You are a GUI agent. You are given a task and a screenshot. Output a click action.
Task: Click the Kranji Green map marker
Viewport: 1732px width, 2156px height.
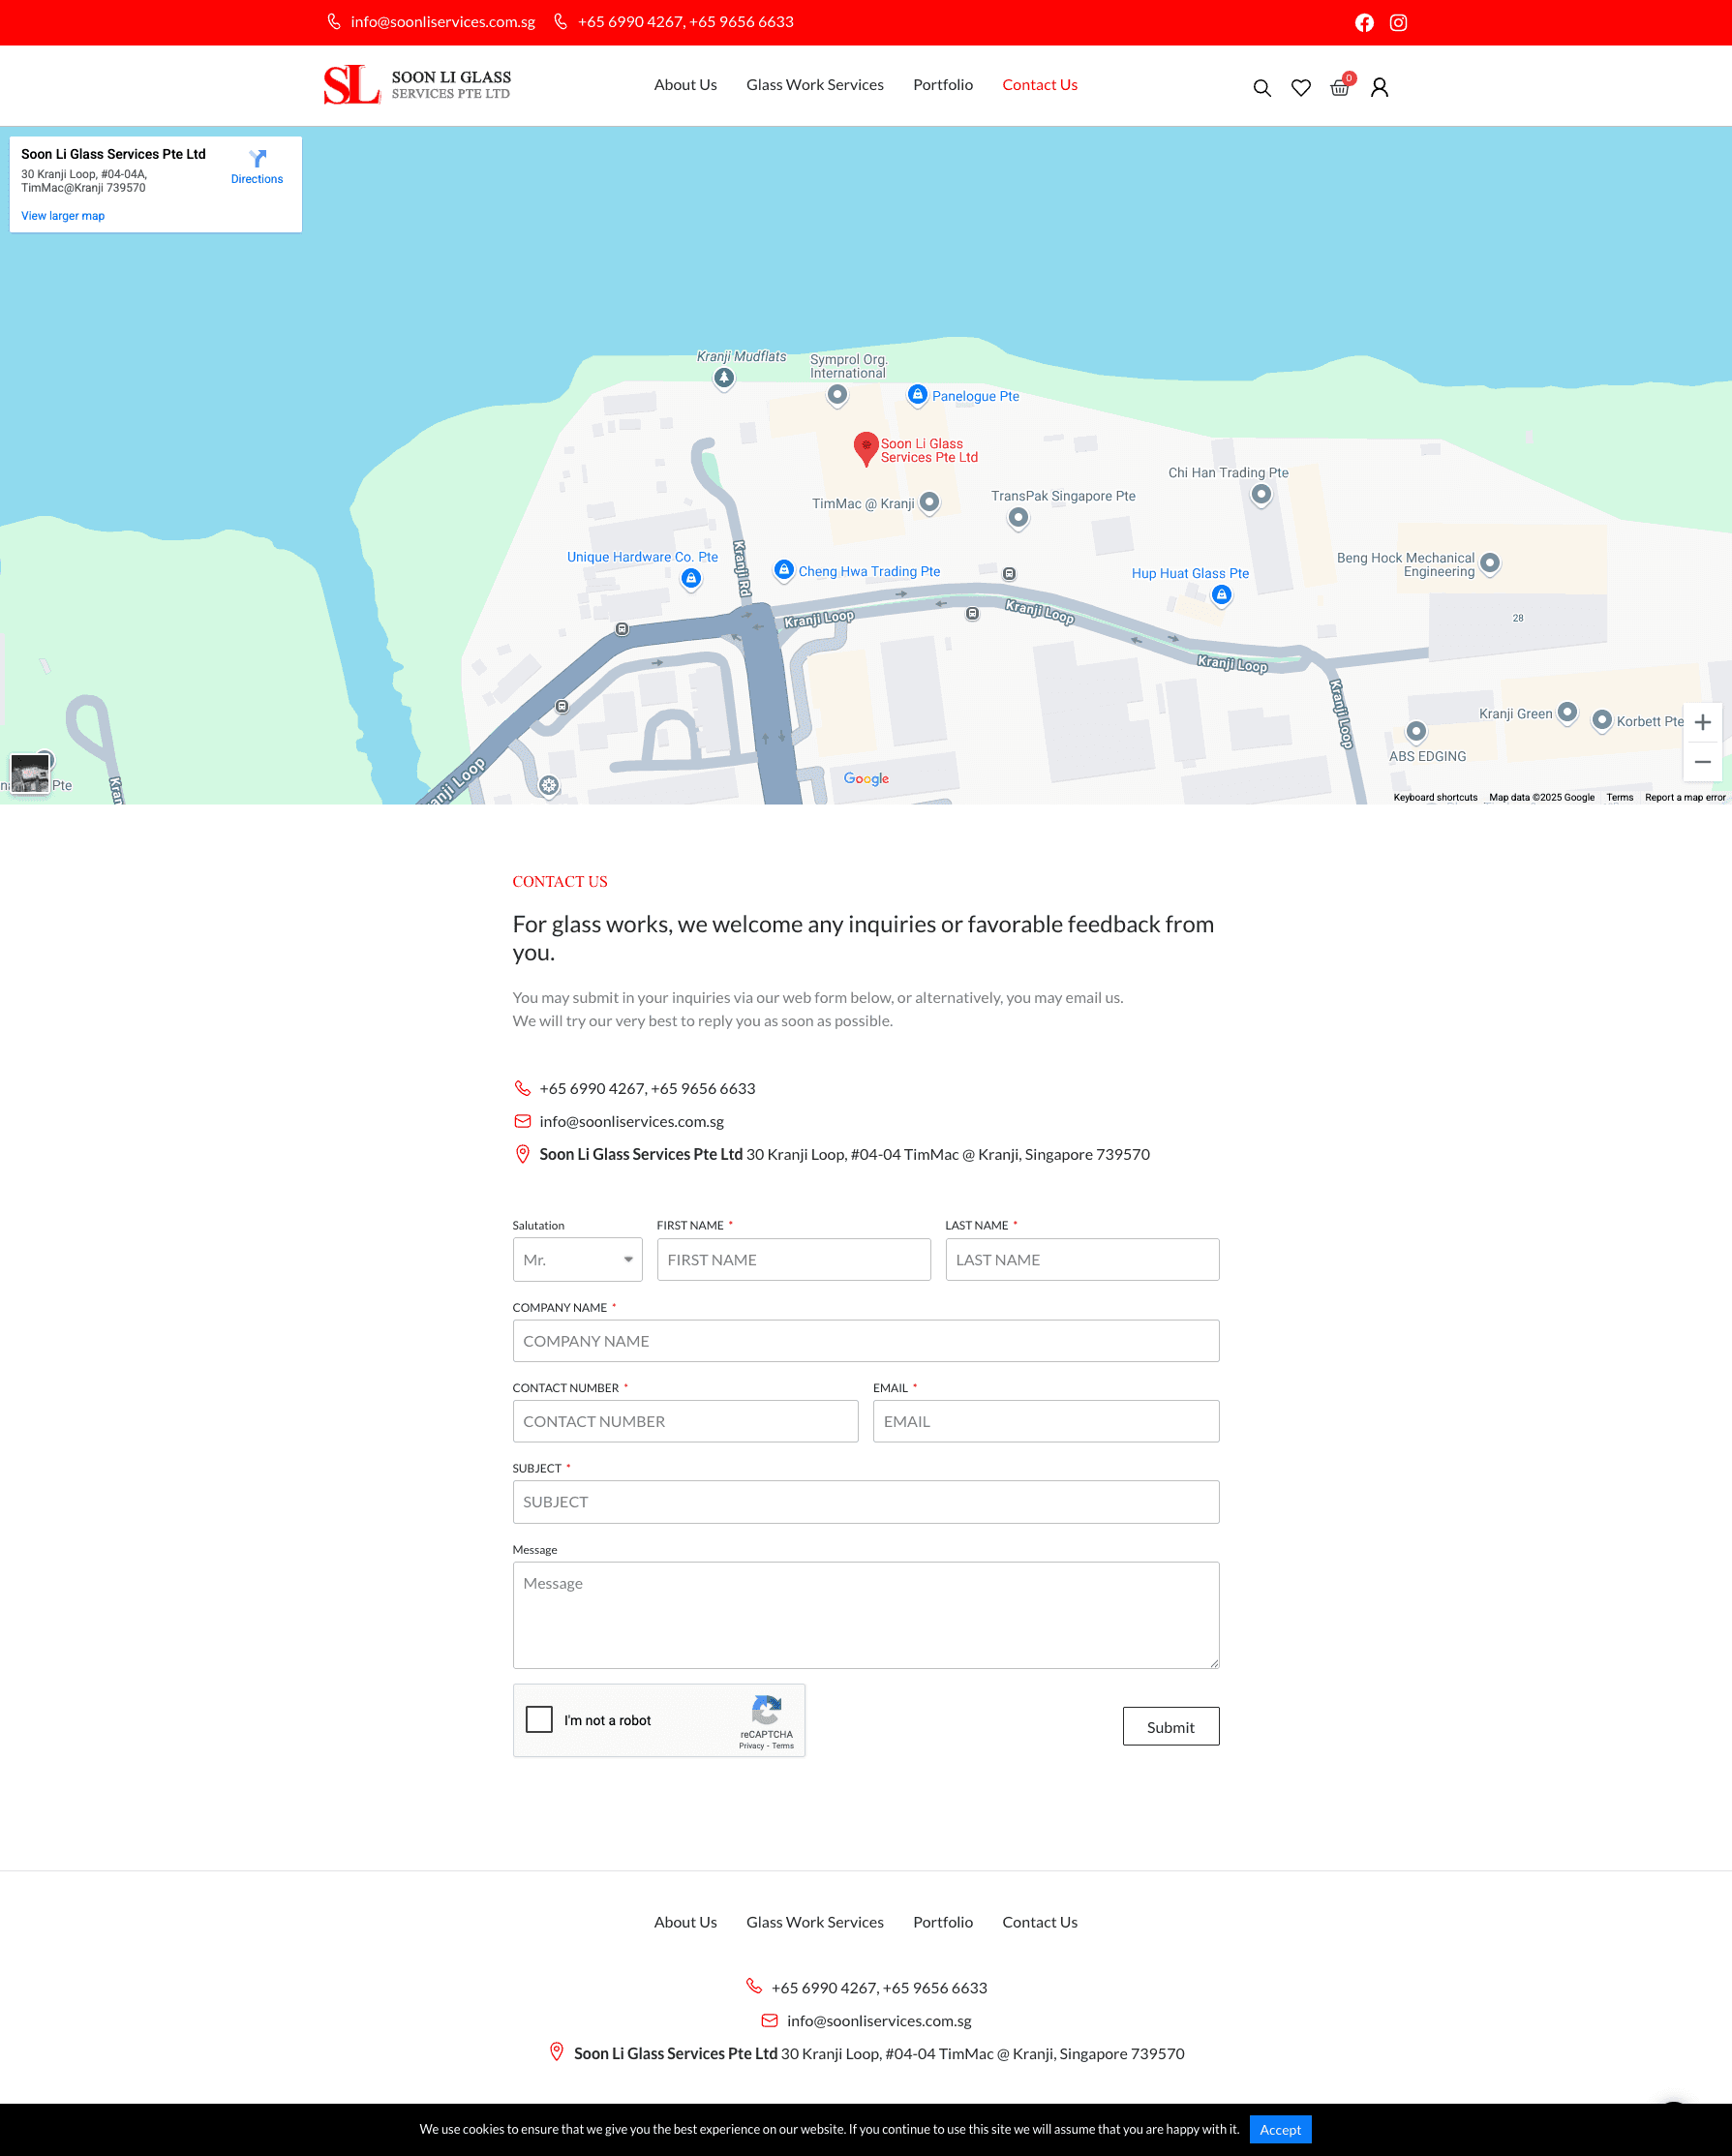[x=1568, y=712]
